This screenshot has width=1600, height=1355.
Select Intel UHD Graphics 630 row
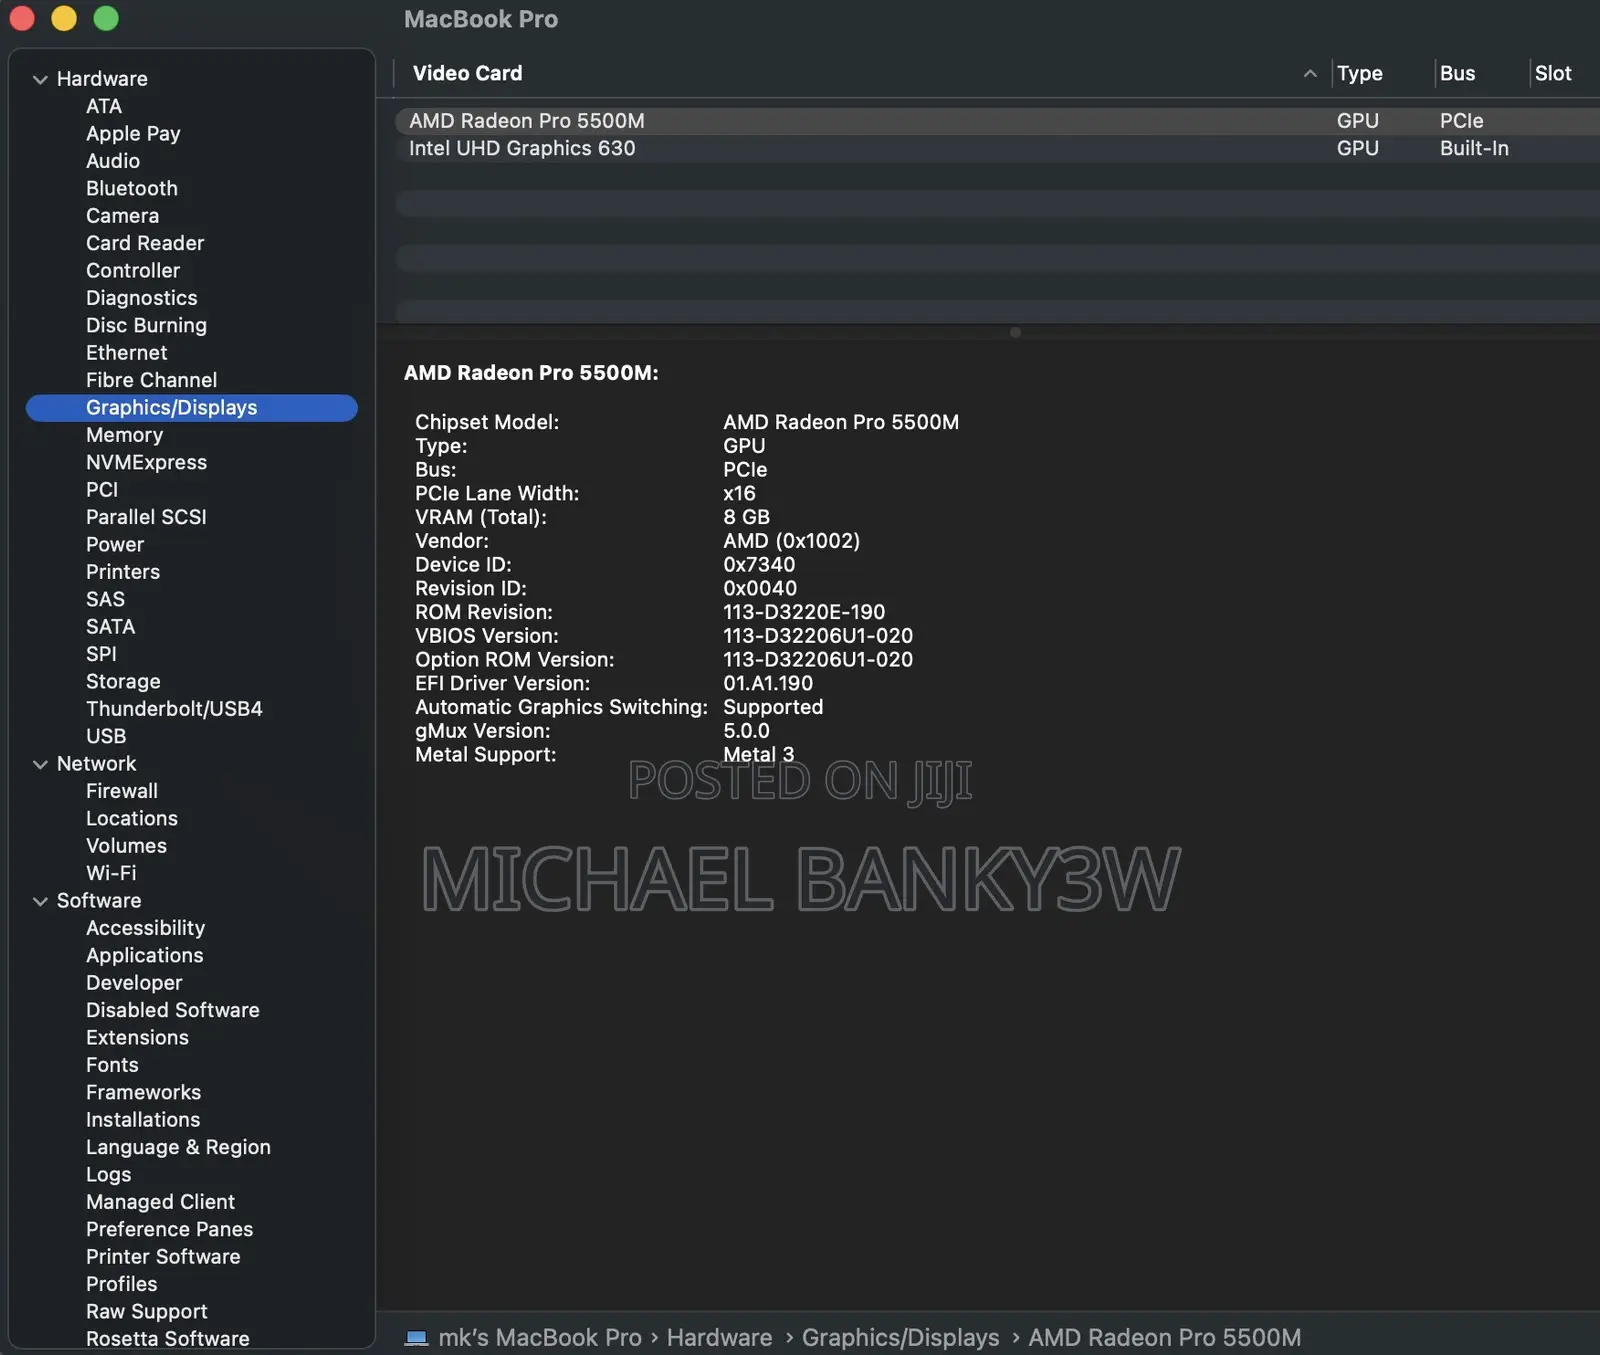pyautogui.click(x=997, y=148)
